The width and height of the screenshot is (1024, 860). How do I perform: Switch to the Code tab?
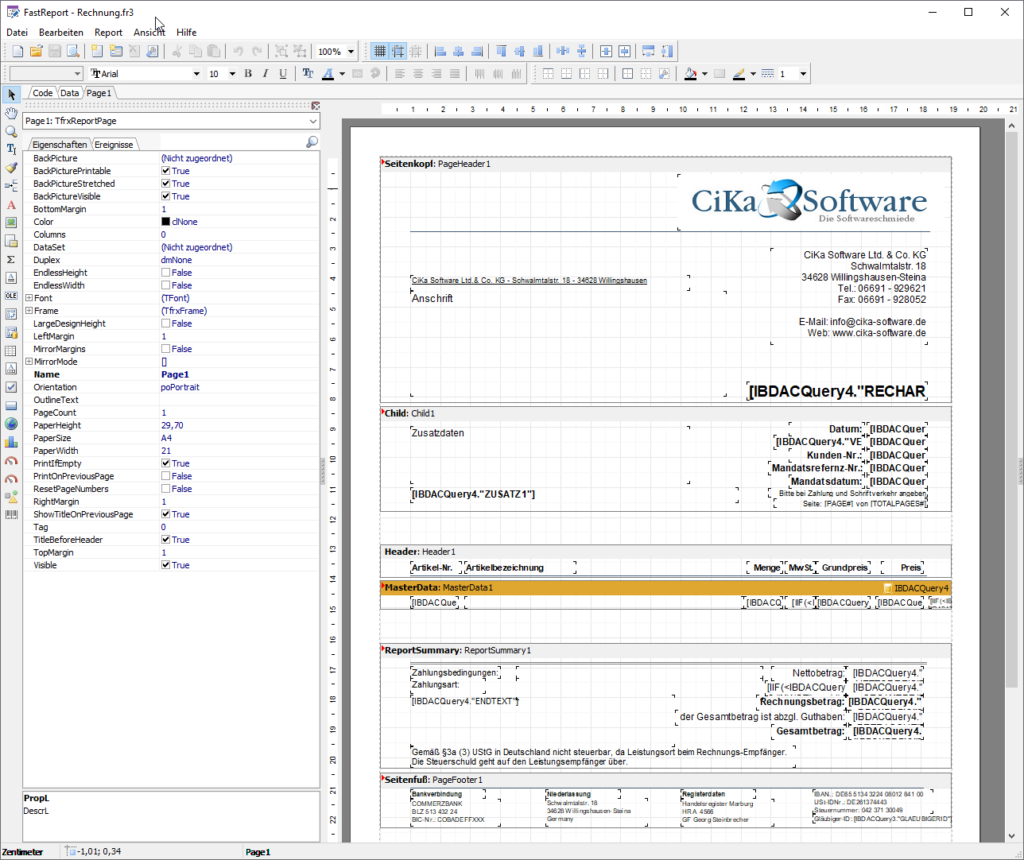click(42, 93)
